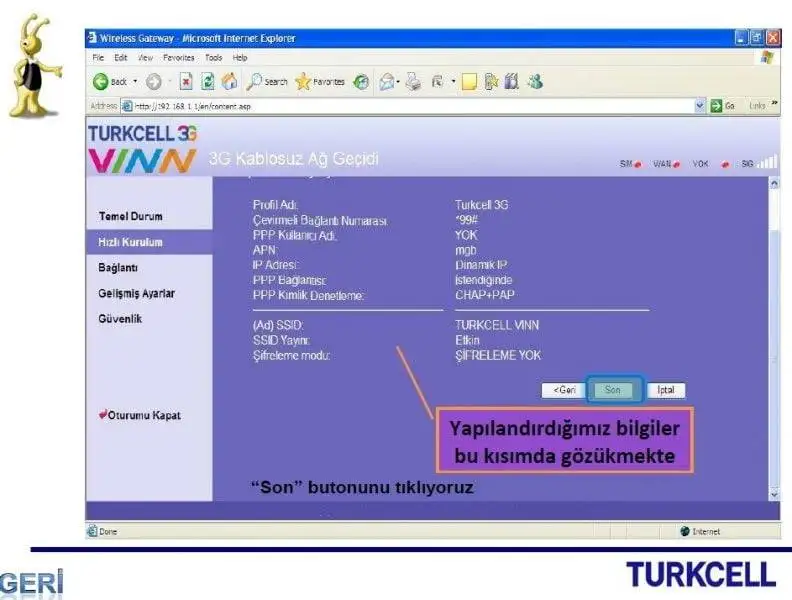Click the <Geri back button
This screenshot has width=792, height=600.
coord(564,390)
